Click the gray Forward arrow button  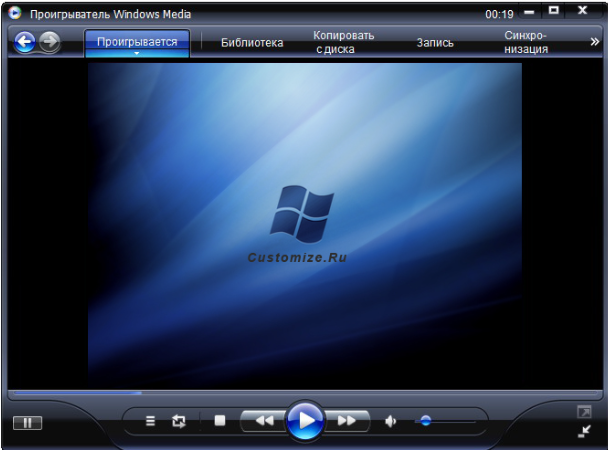point(50,41)
